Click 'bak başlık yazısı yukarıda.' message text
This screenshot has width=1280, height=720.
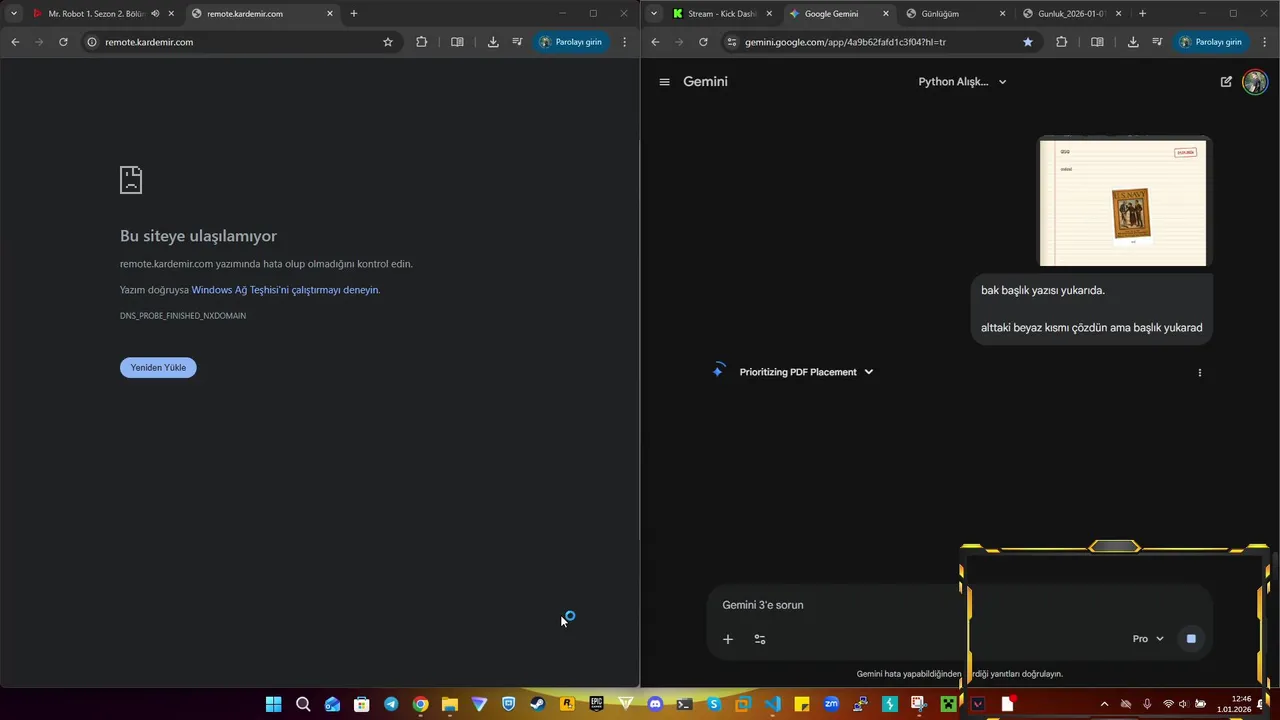pyautogui.click(x=1043, y=290)
